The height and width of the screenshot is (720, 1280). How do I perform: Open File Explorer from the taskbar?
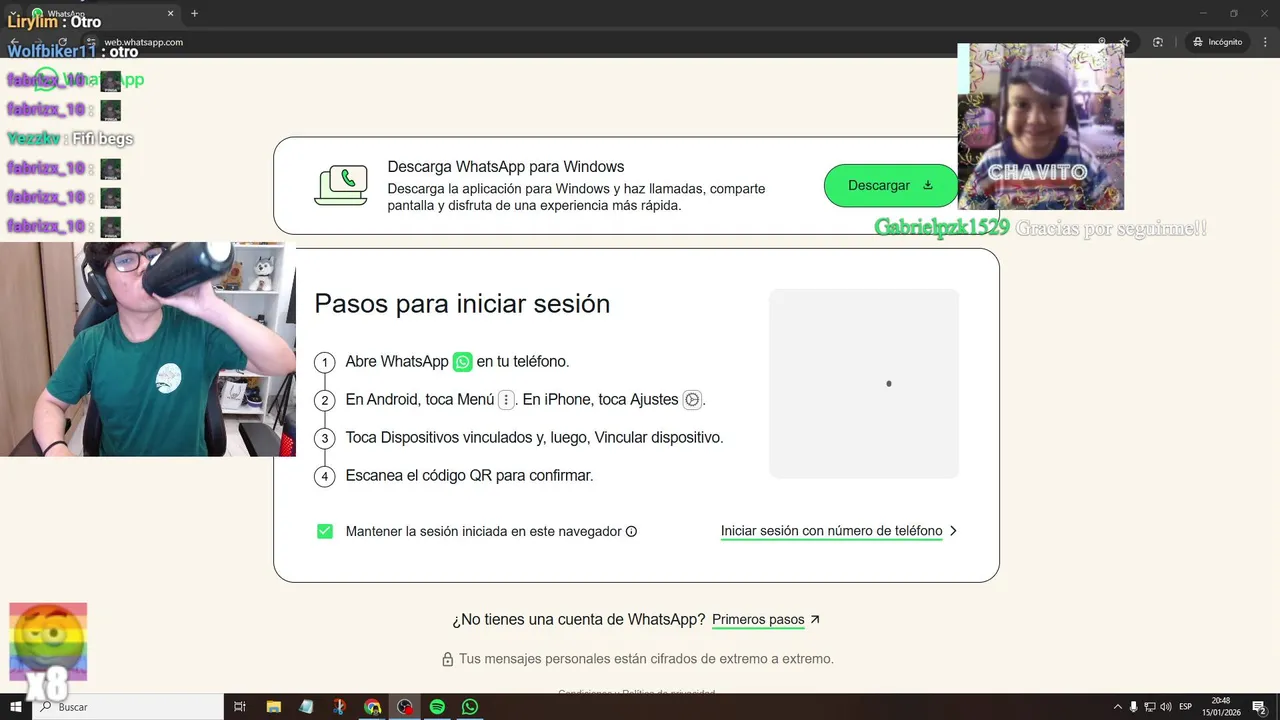coord(273,707)
